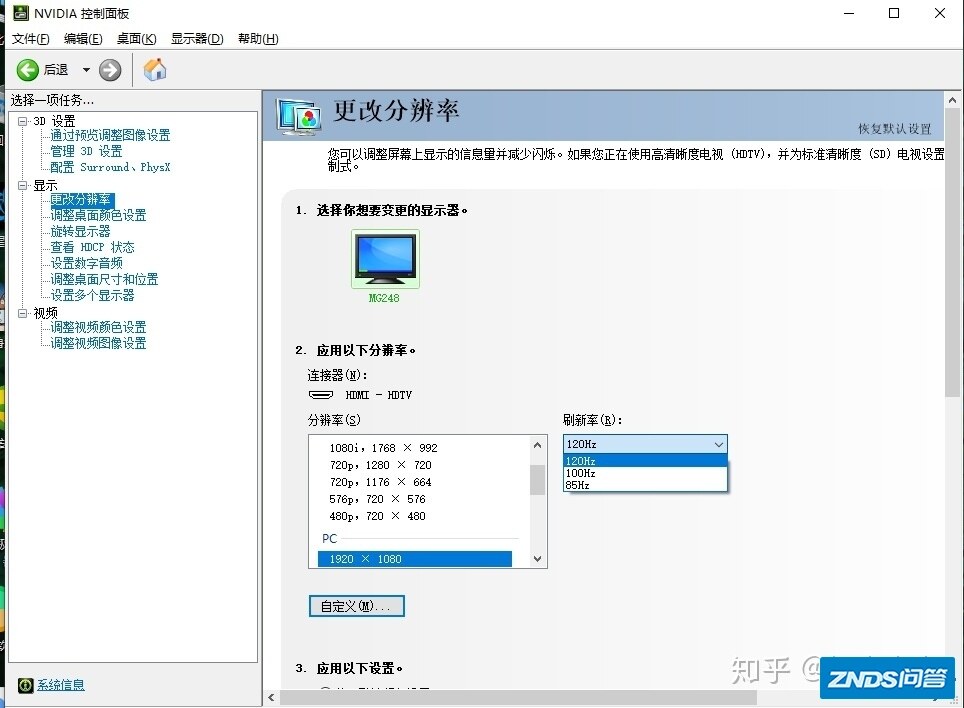Open the Back history dropdown arrow
964x708 pixels.
click(86, 70)
